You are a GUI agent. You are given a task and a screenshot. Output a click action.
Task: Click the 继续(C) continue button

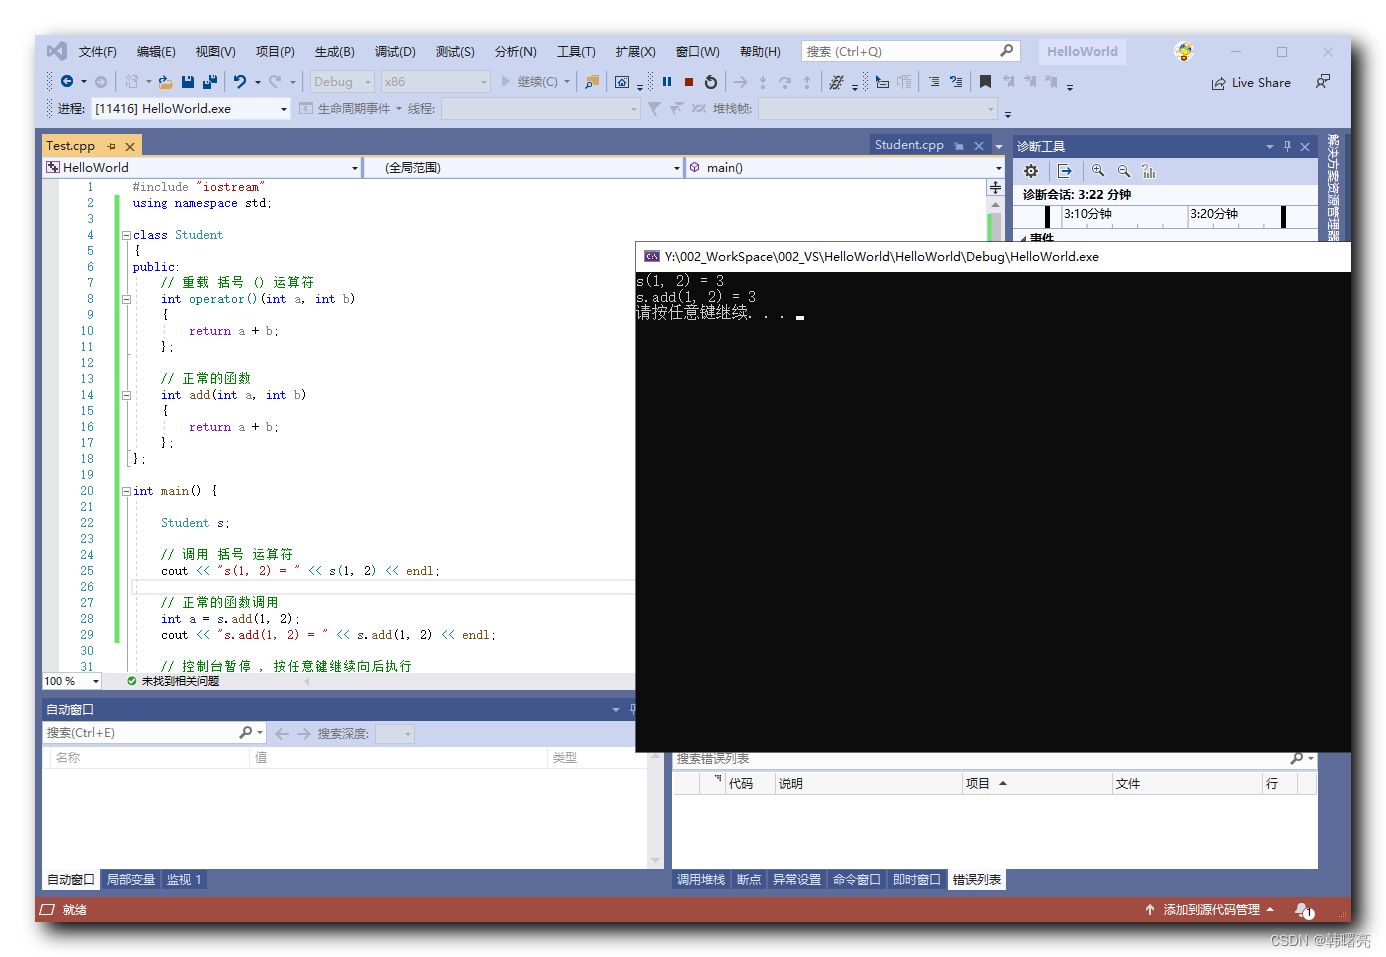pos(530,82)
